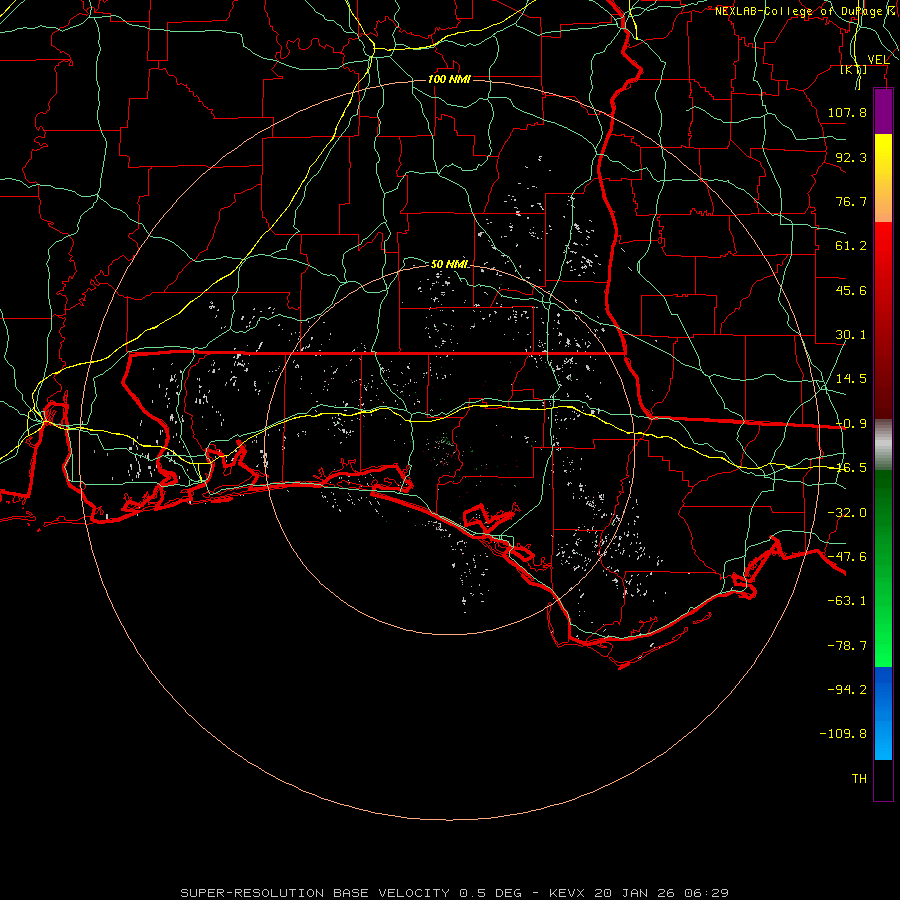The height and width of the screenshot is (900, 900).
Task: Click the 30.1 legend value
Action: (851, 335)
